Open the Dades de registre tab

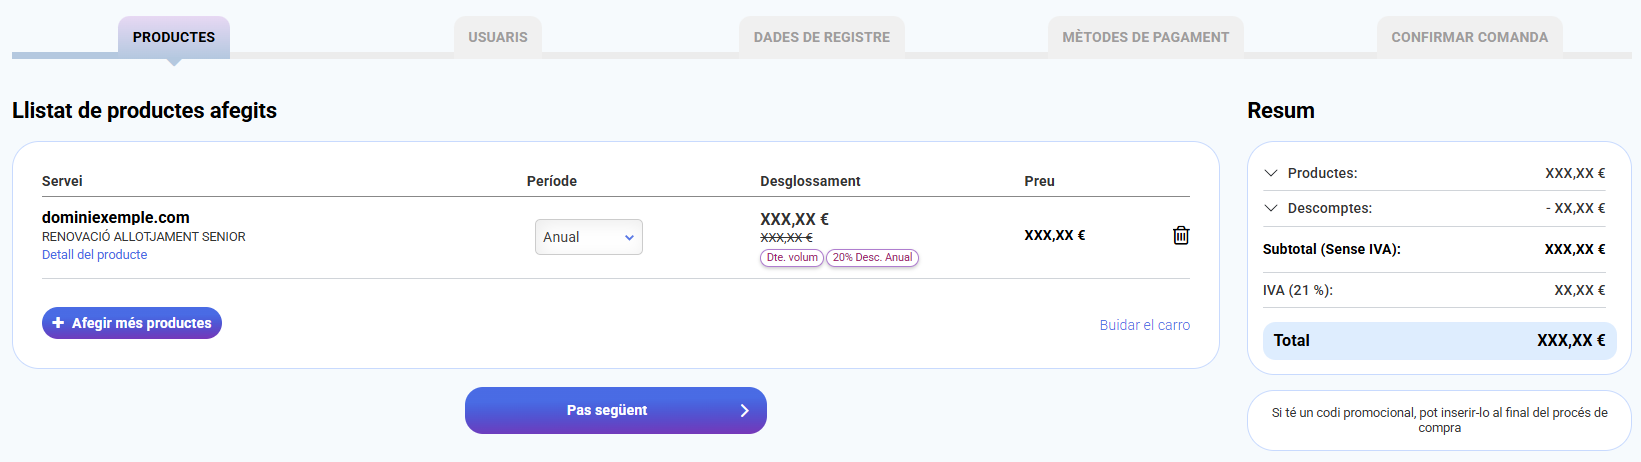point(822,37)
